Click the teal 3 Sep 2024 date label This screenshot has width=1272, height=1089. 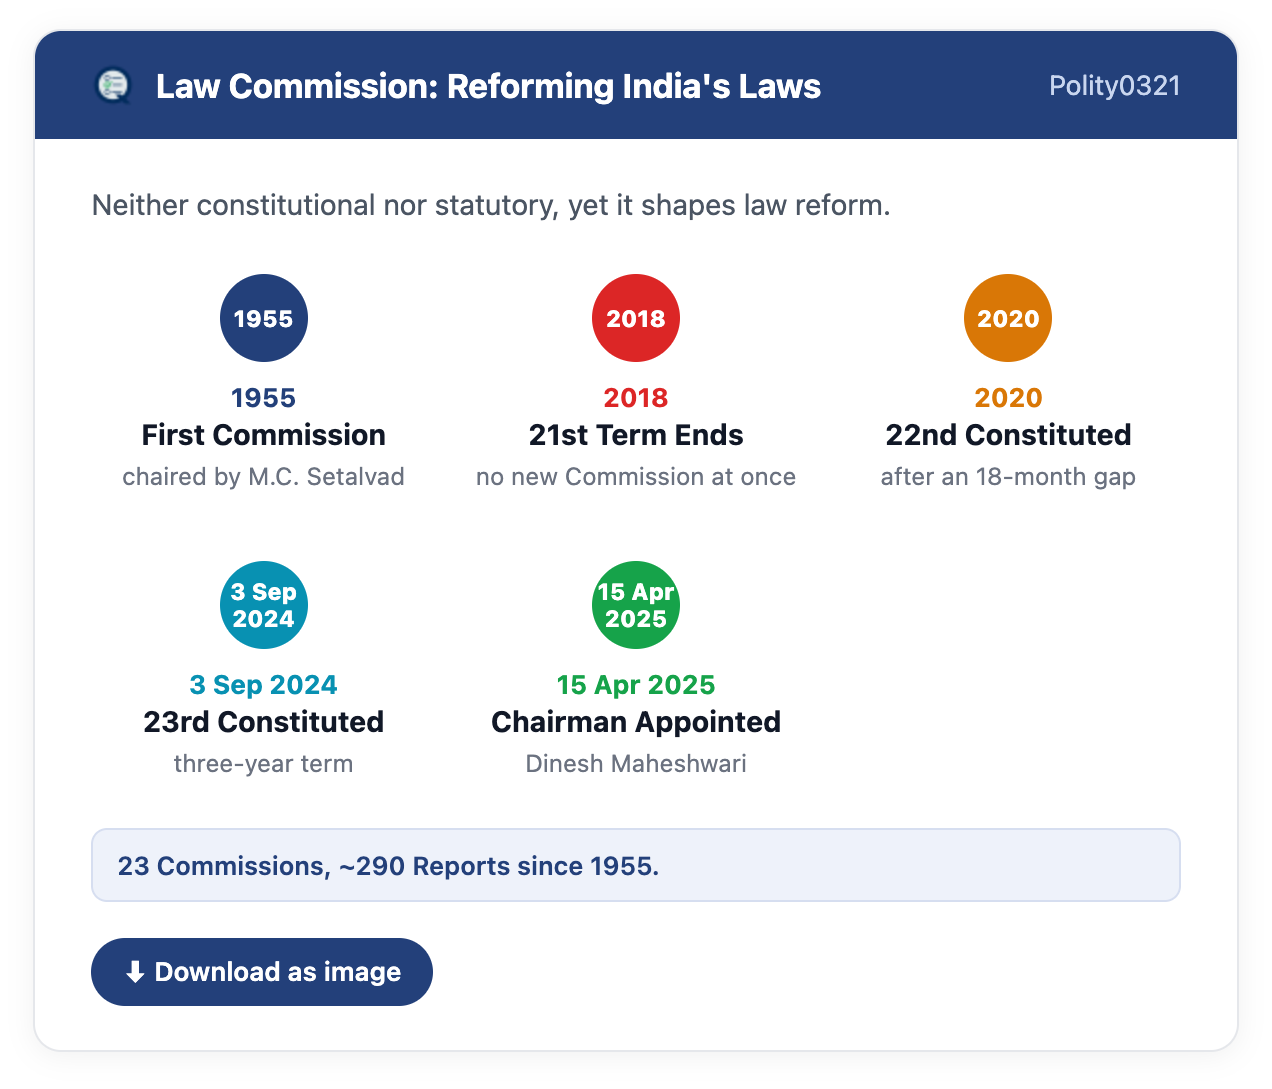click(x=264, y=685)
